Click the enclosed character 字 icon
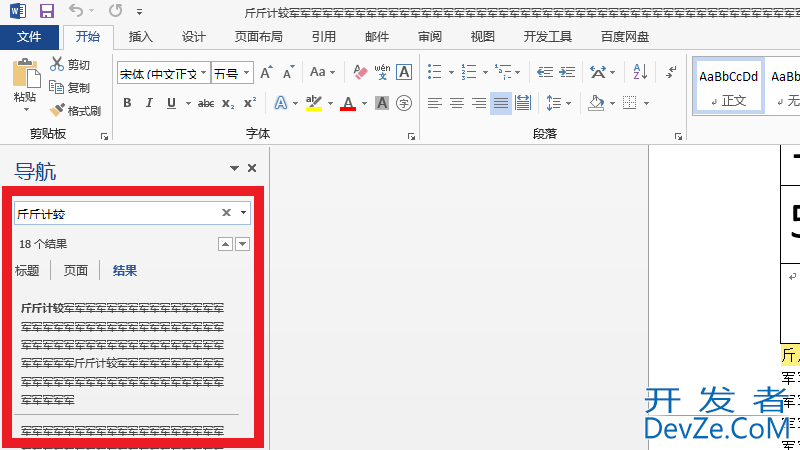Image resolution: width=800 pixels, height=450 pixels. point(404,104)
